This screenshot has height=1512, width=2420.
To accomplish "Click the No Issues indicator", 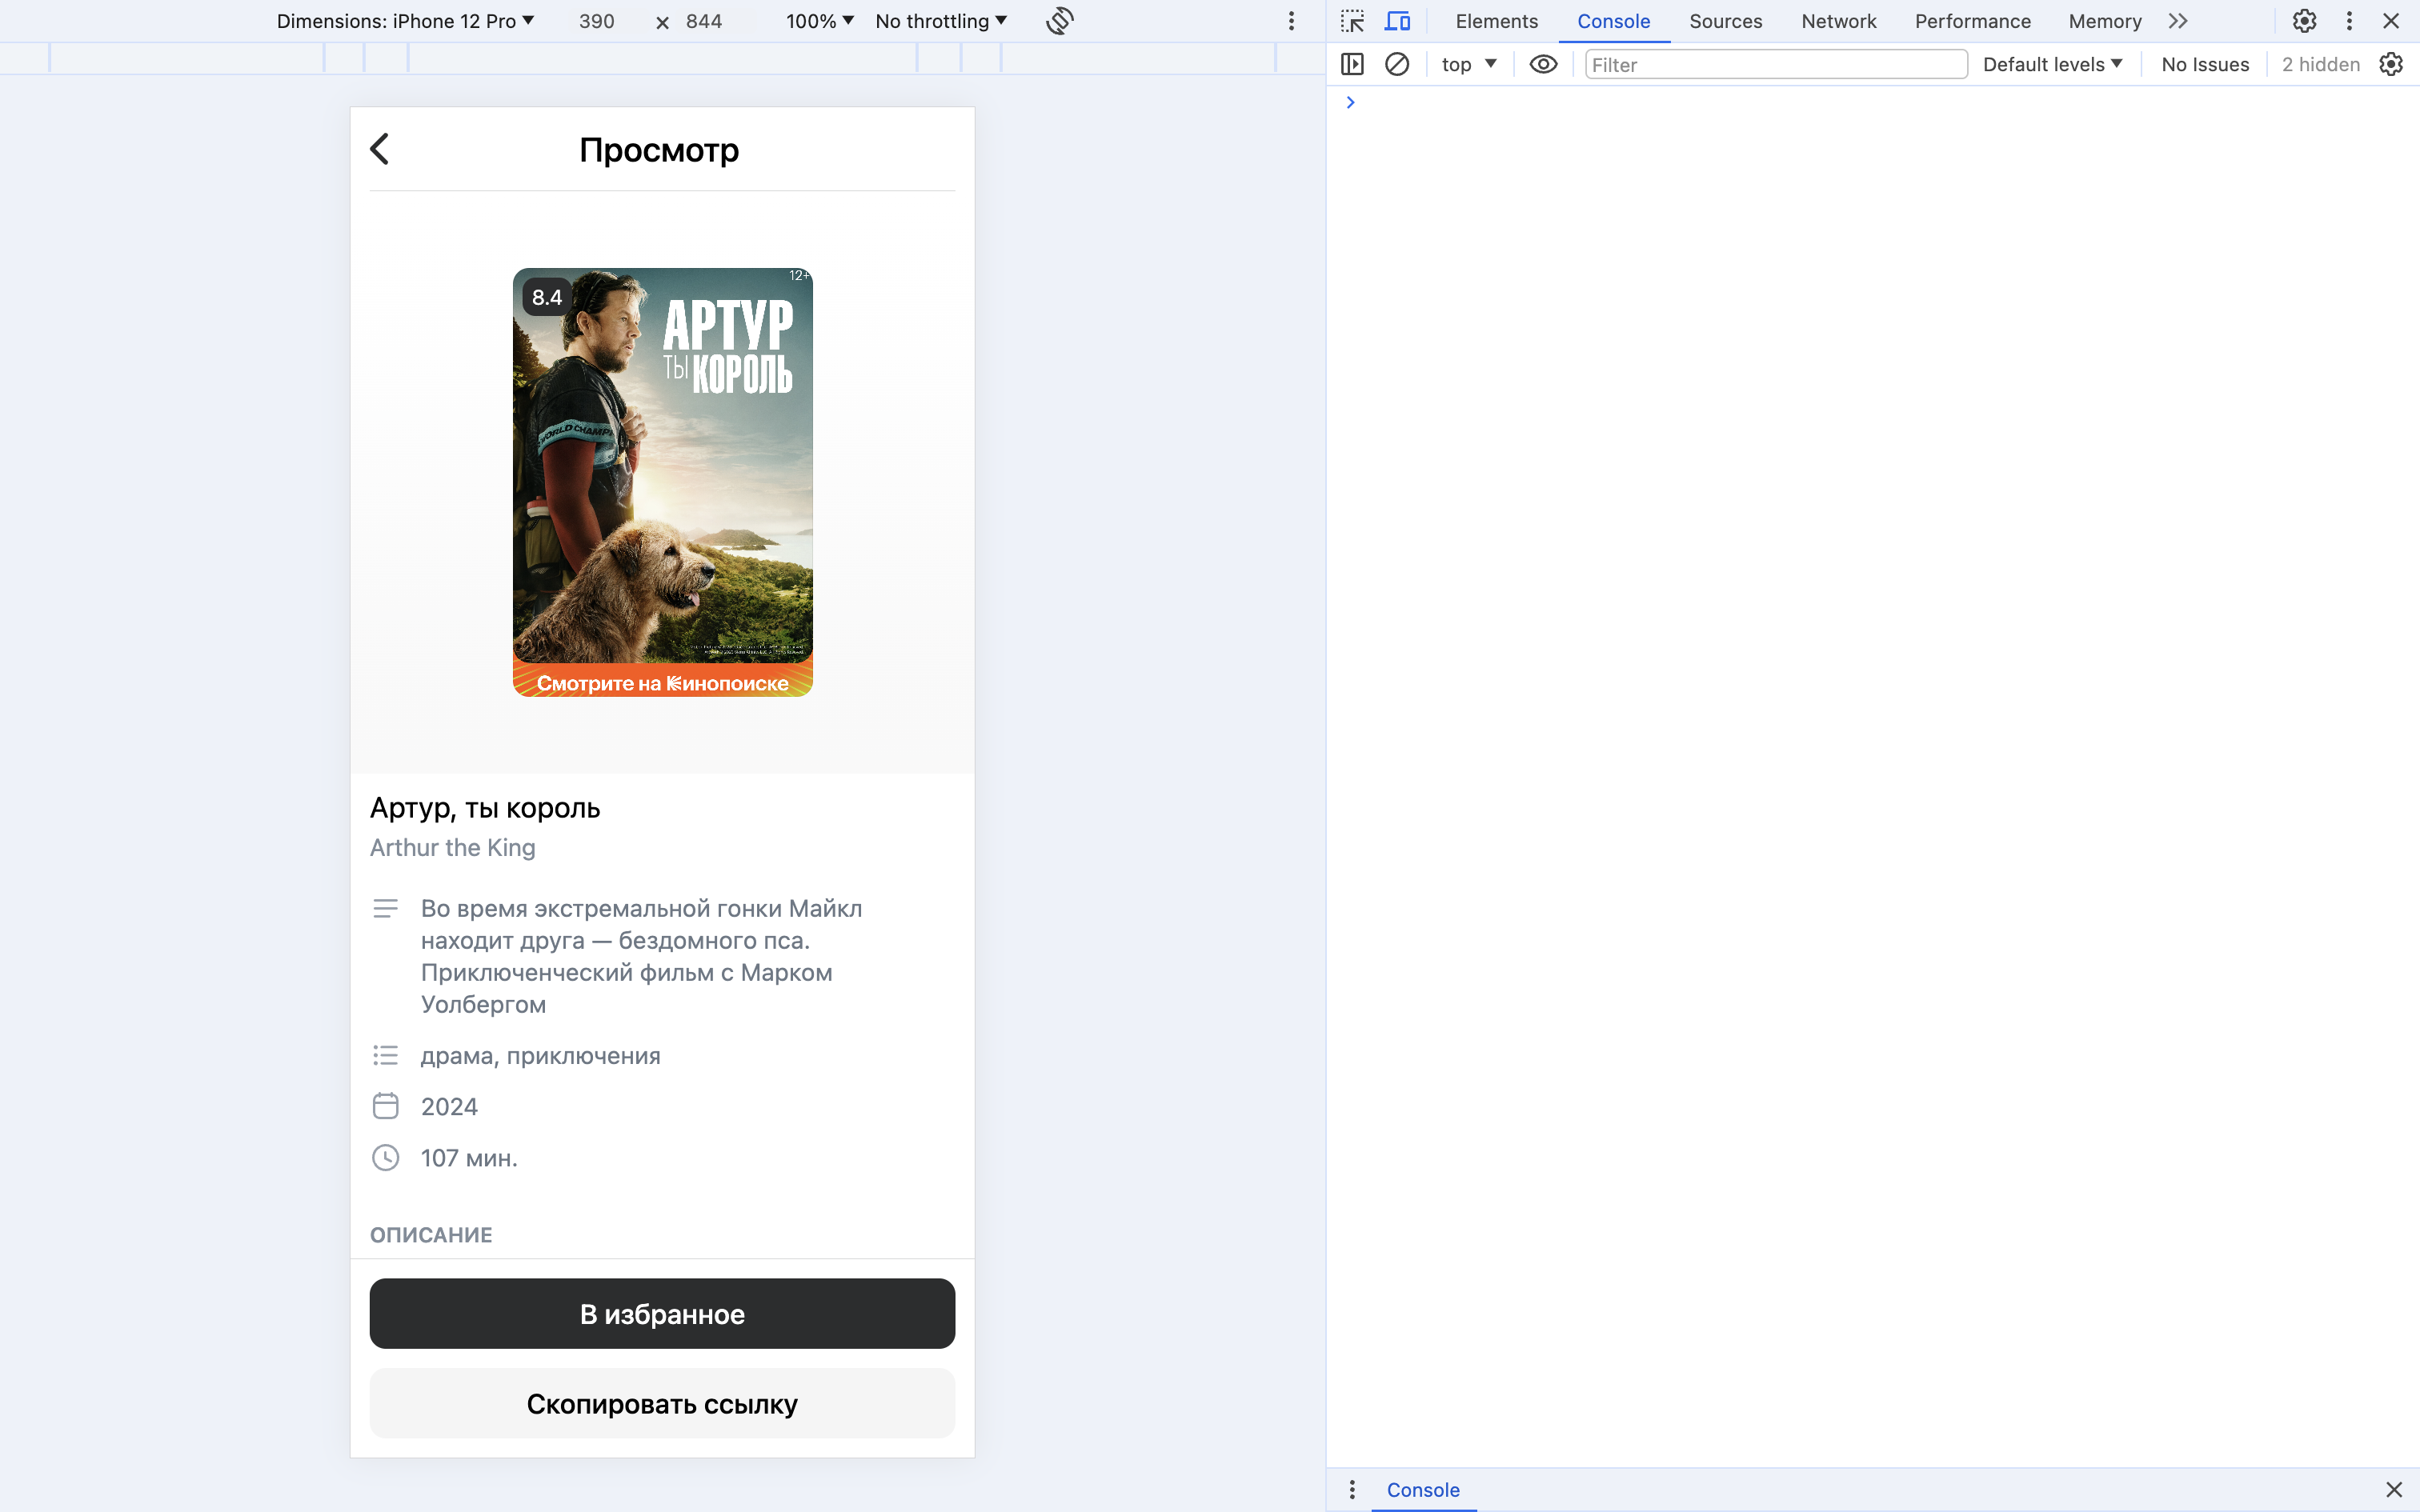I will click(x=2204, y=64).
